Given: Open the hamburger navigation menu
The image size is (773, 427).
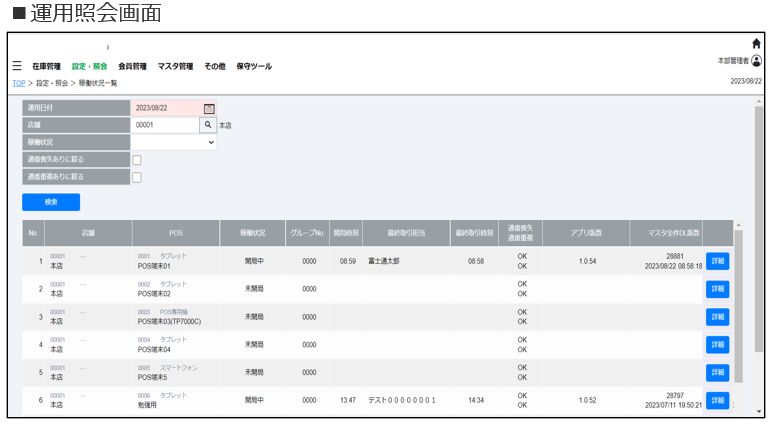Looking at the screenshot, I should 17,66.
